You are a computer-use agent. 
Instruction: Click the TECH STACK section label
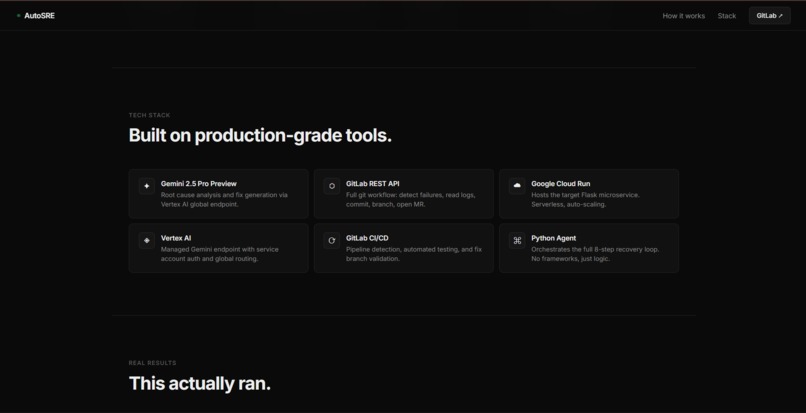click(149, 115)
